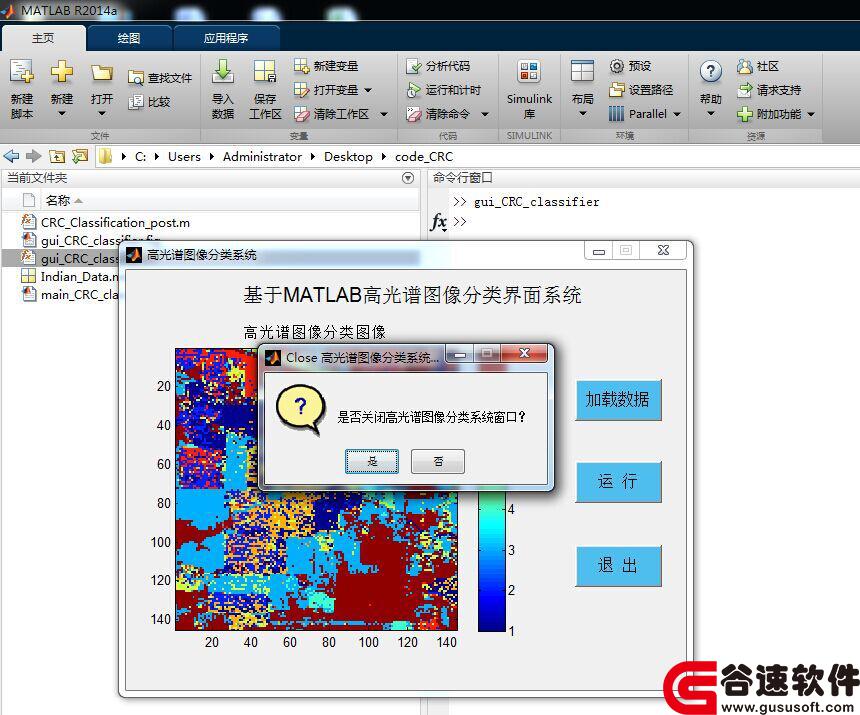Click Clear Workspace button
The image size is (860, 715).
(x=332, y=114)
